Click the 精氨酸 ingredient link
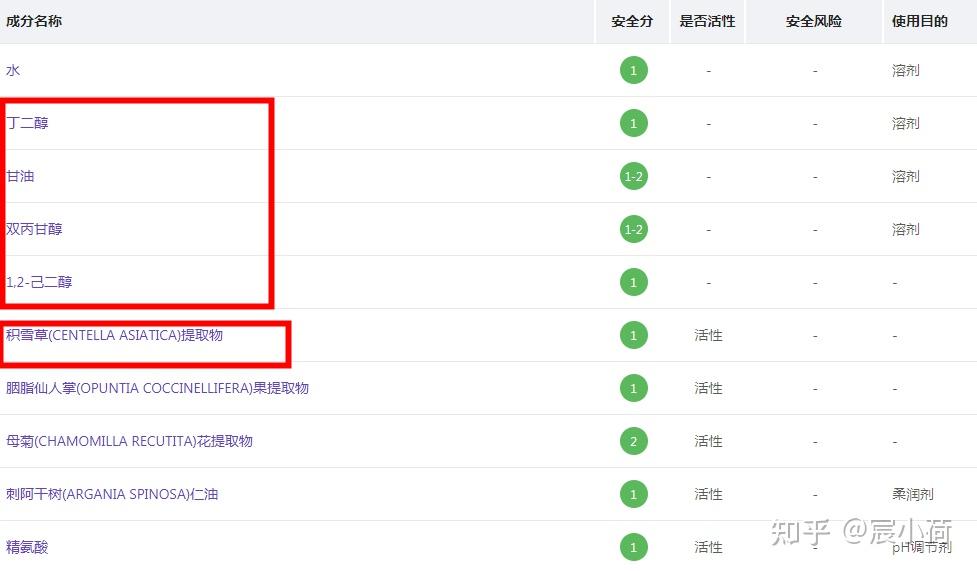This screenshot has width=977, height=571. click(x=27, y=547)
